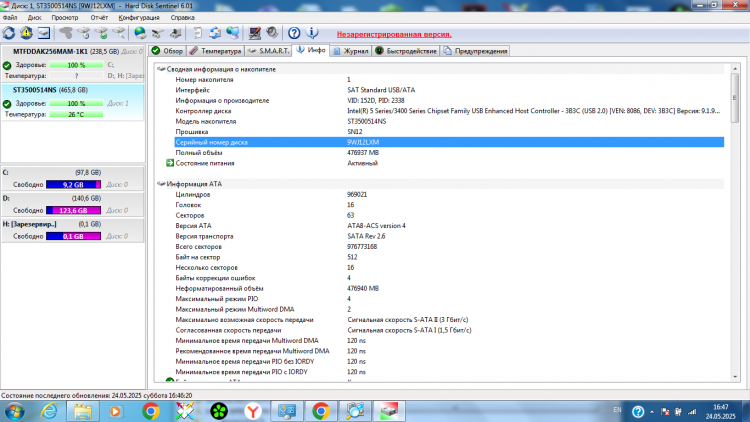The width and height of the screenshot is (750, 422).
Task: Click the Незарегистрированная версия link
Action: (394, 34)
